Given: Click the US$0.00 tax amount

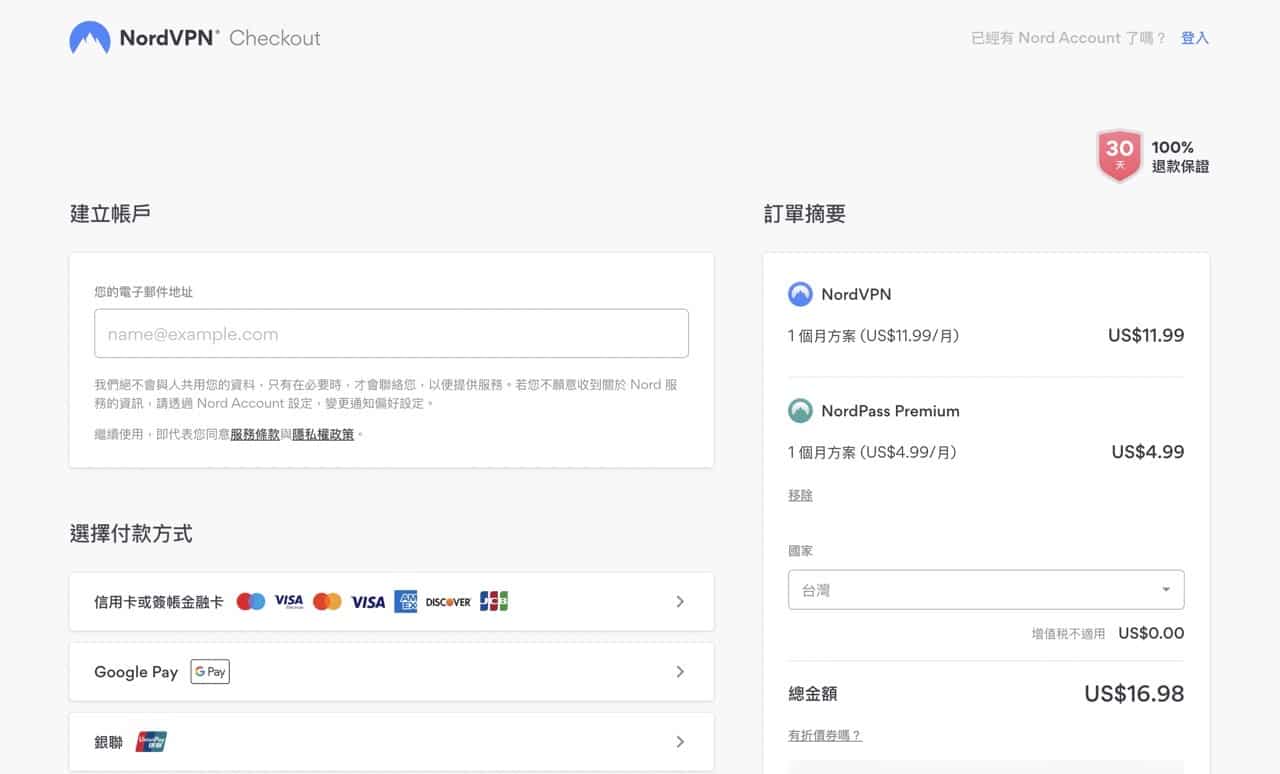Looking at the screenshot, I should point(1151,633).
